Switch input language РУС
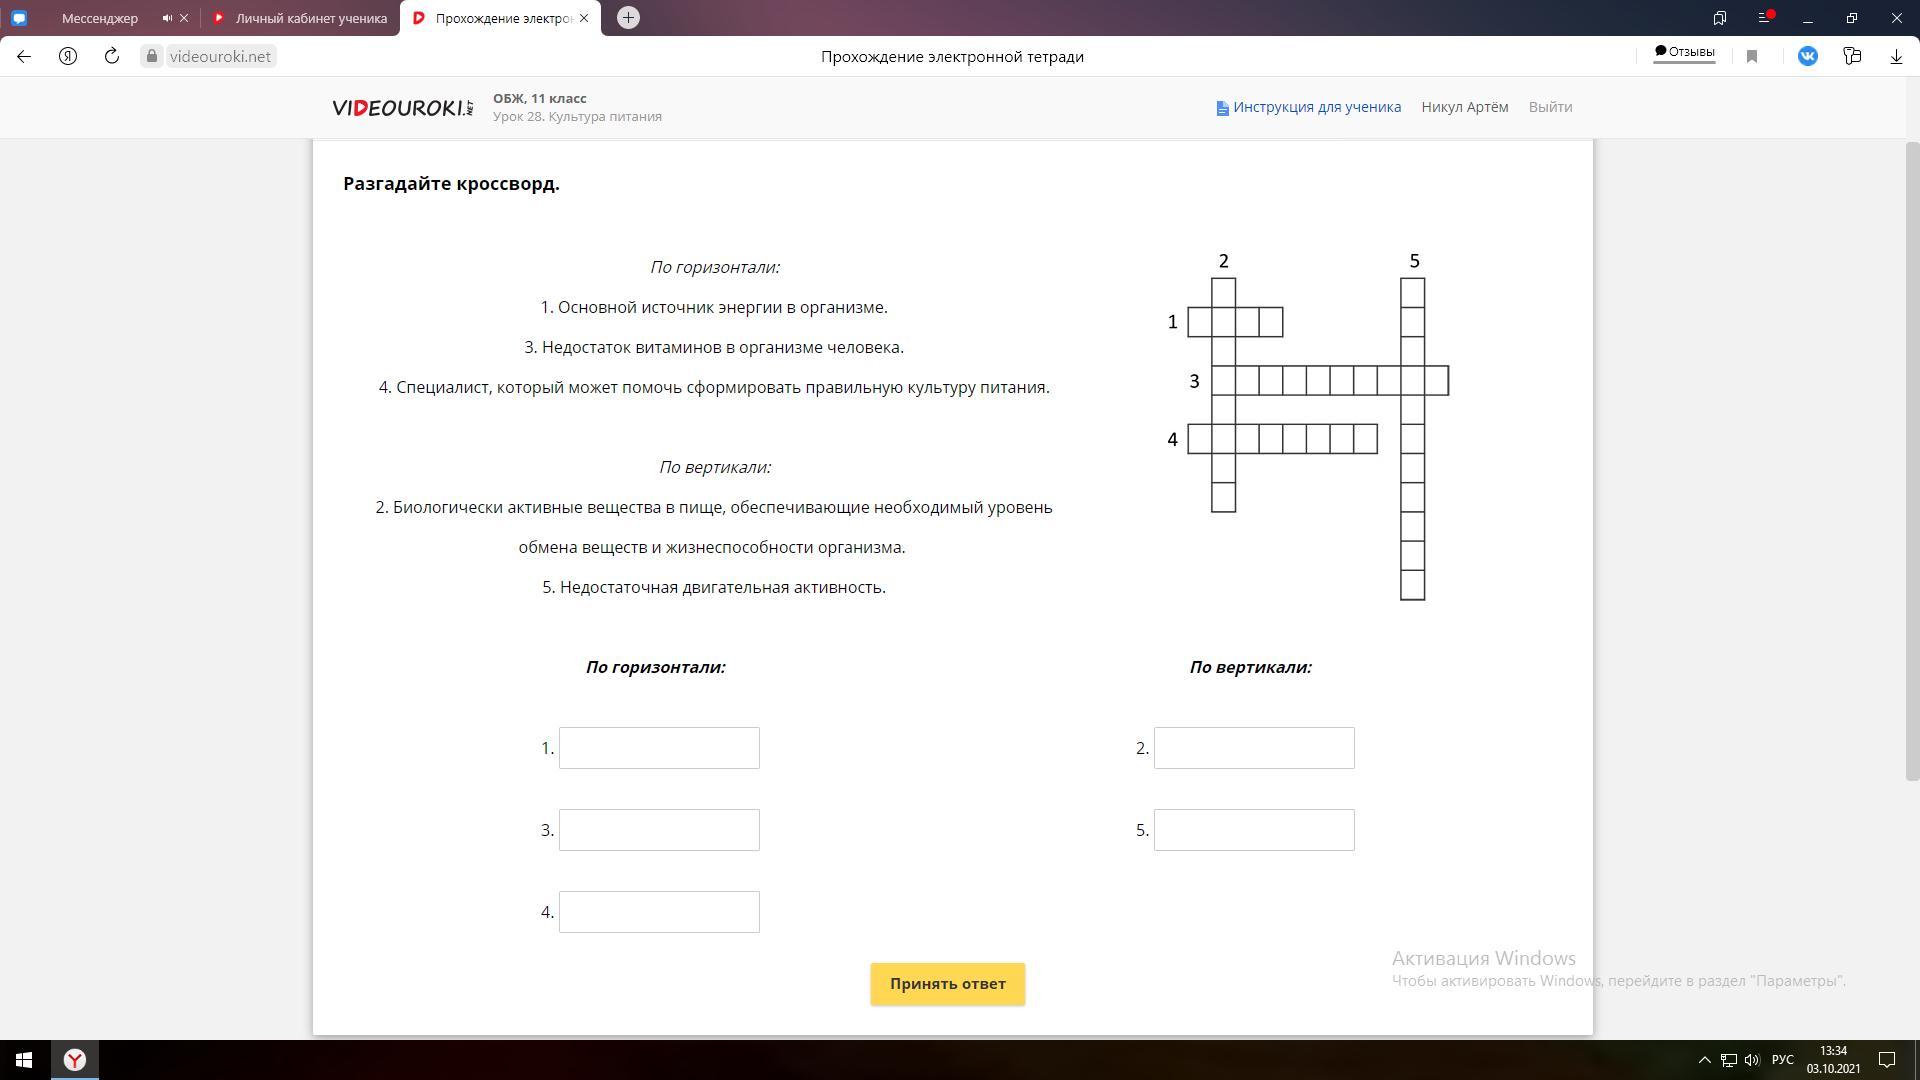The image size is (1920, 1080). tap(1782, 1060)
